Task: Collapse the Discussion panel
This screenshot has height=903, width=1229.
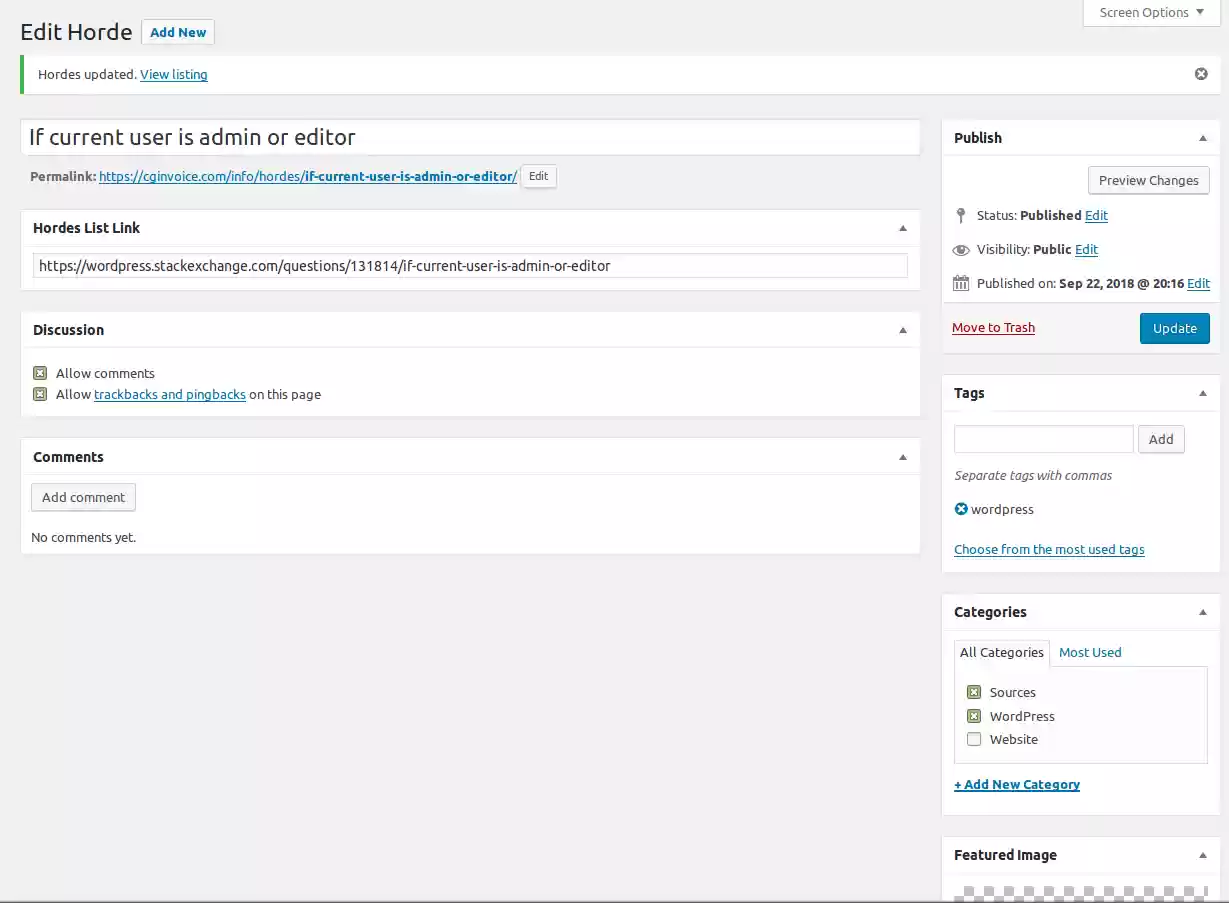Action: pyautogui.click(x=901, y=329)
